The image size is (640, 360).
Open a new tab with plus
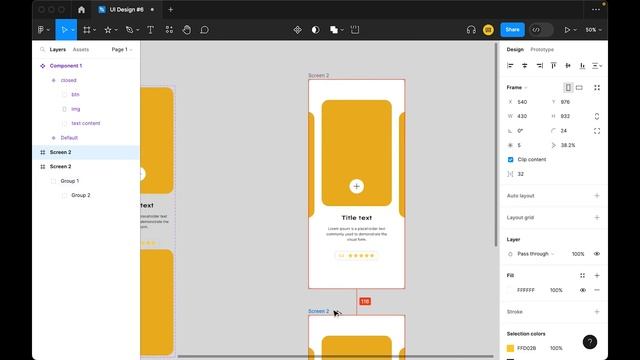171,9
